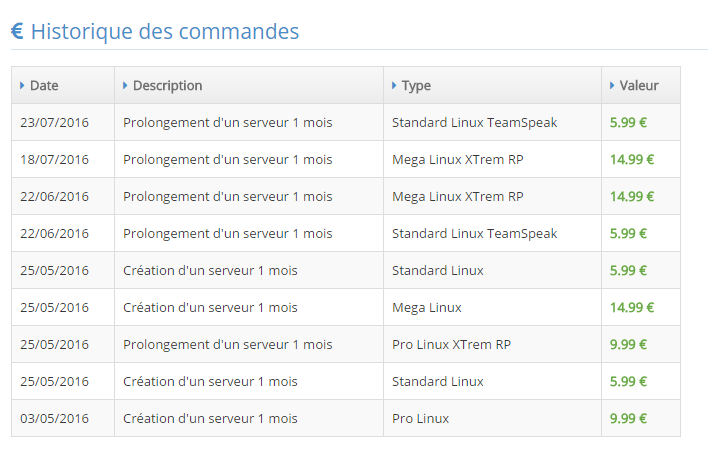This screenshot has width=708, height=465.
Task: Sort table by Valeur column header
Action: coord(641,85)
